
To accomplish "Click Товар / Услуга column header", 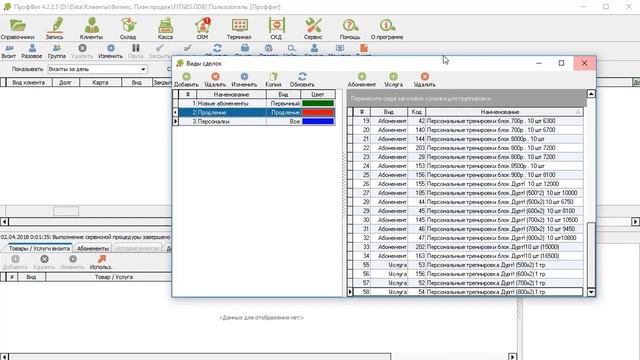I will tap(113, 277).
